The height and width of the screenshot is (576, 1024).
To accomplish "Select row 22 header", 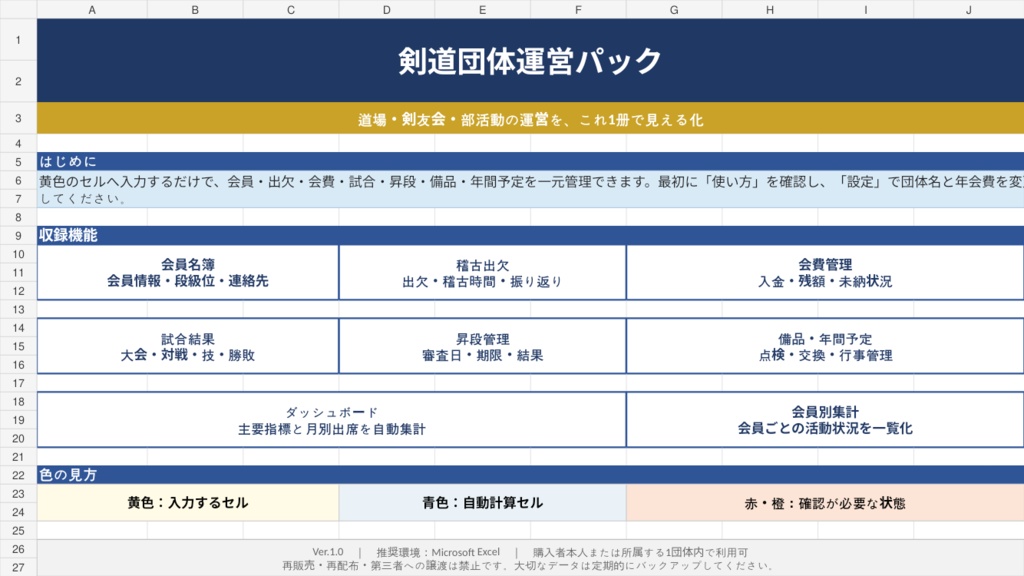I will (18, 475).
